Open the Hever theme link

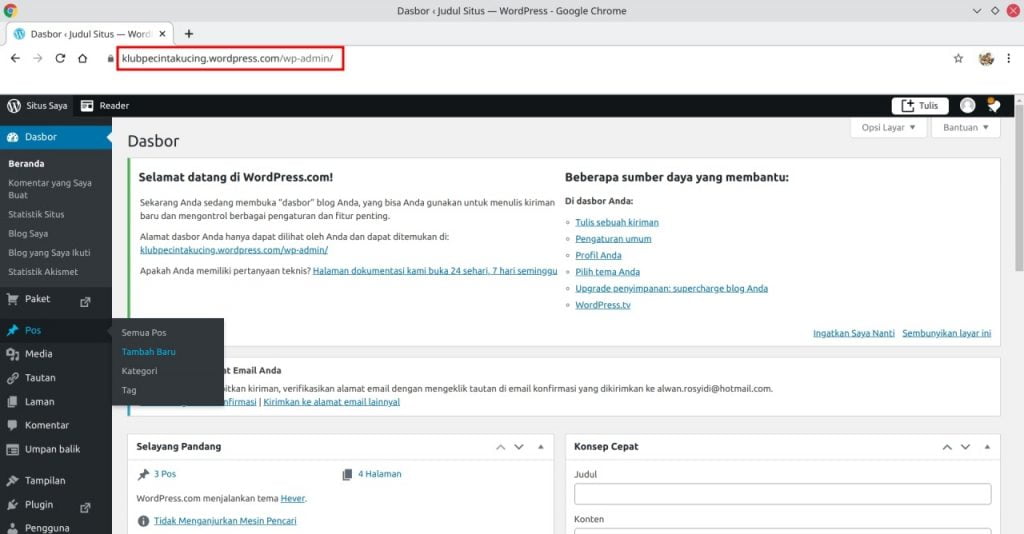[x=292, y=499]
